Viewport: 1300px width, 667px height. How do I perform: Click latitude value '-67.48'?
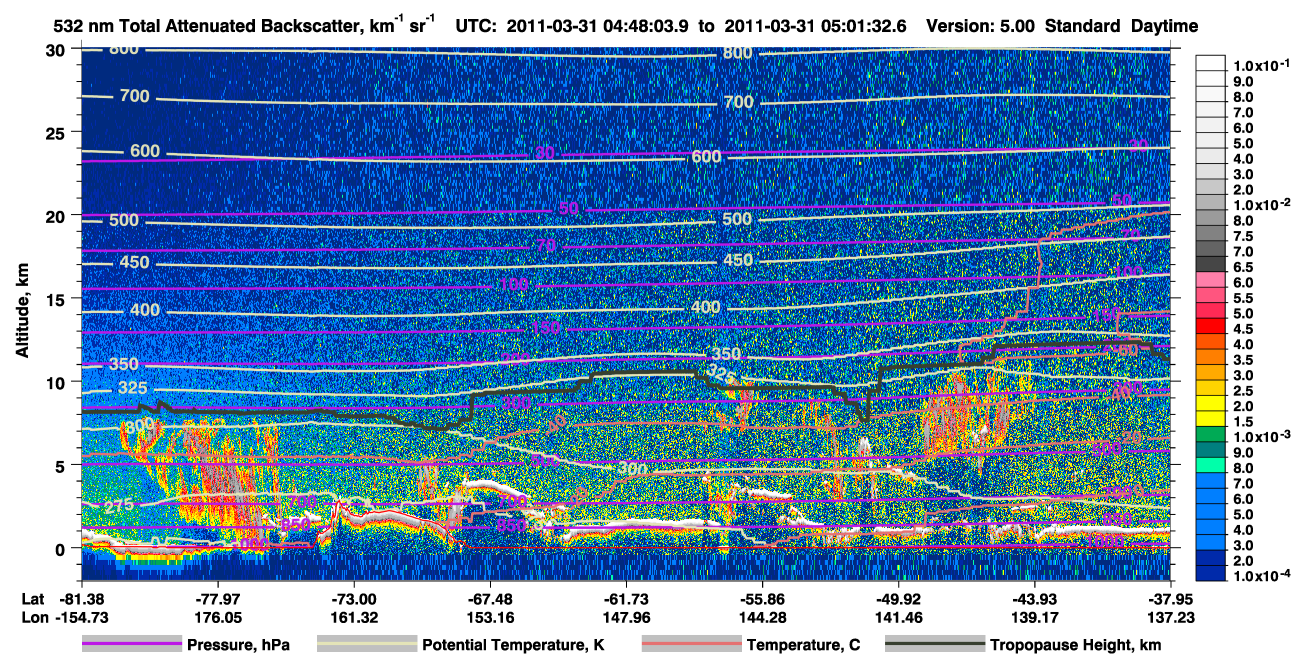click(x=489, y=599)
